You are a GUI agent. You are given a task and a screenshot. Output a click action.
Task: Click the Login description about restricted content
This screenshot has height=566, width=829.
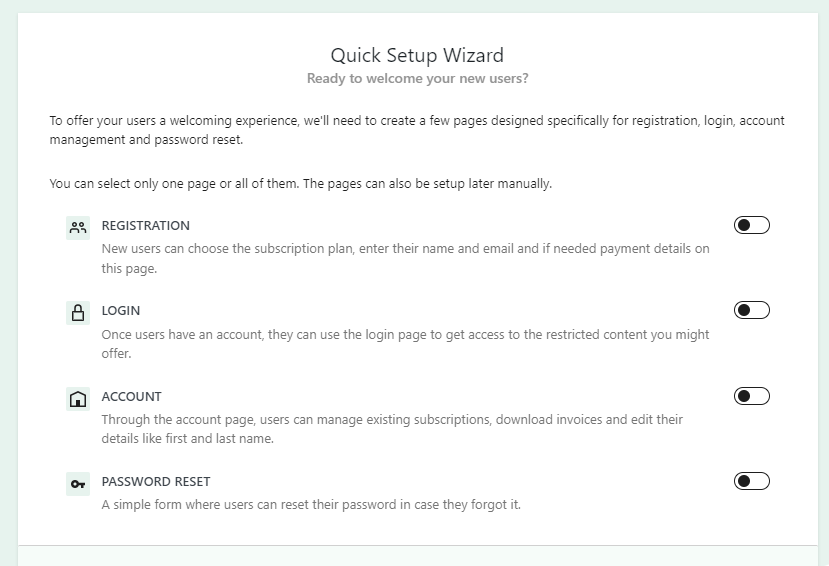pyautogui.click(x=406, y=344)
